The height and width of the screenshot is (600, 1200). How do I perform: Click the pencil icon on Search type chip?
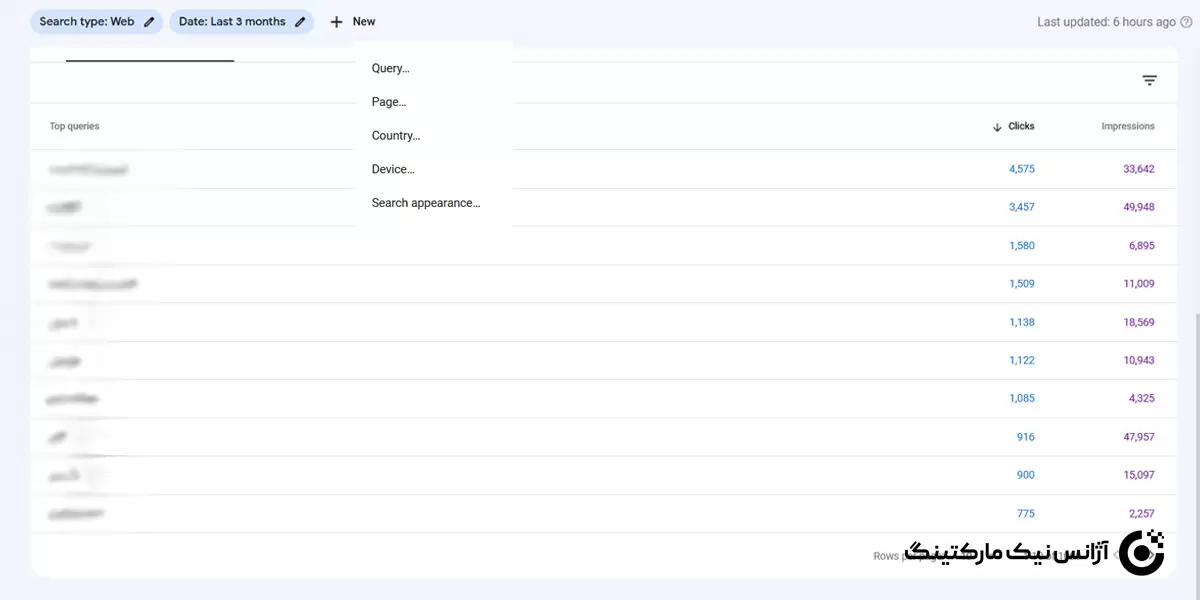coord(149,22)
